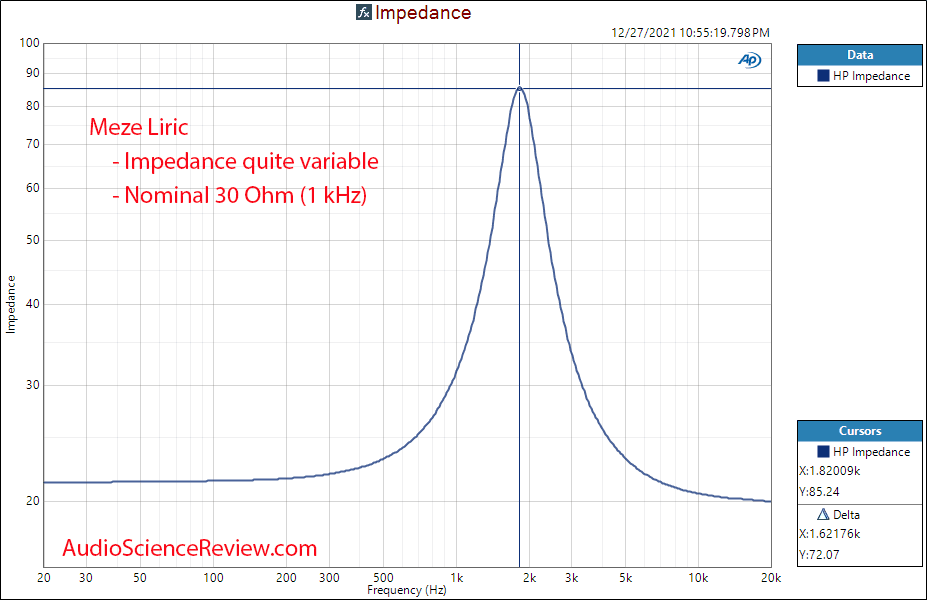927x600 pixels.
Task: Click the "20k" label on the frequency axis
Action: click(x=771, y=578)
